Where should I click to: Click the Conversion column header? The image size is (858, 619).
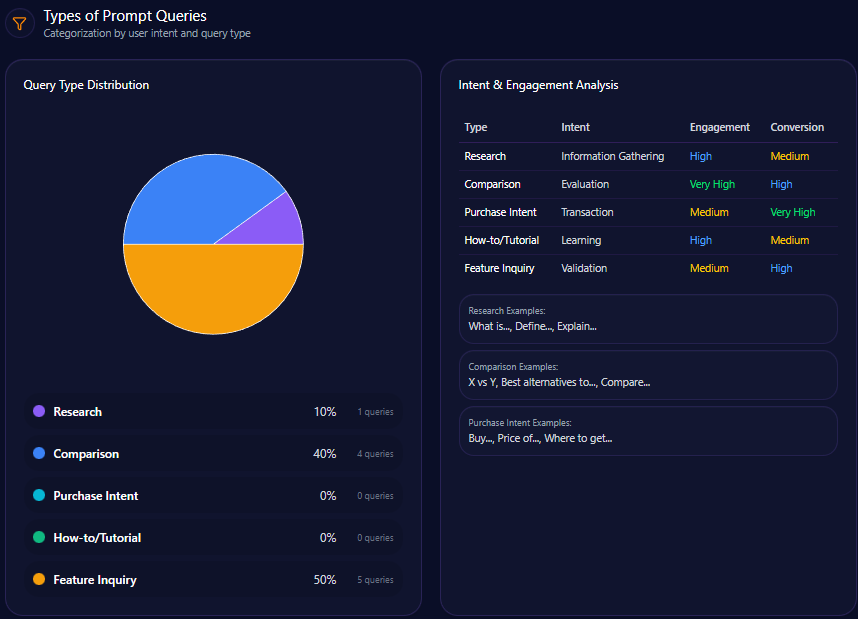point(797,127)
